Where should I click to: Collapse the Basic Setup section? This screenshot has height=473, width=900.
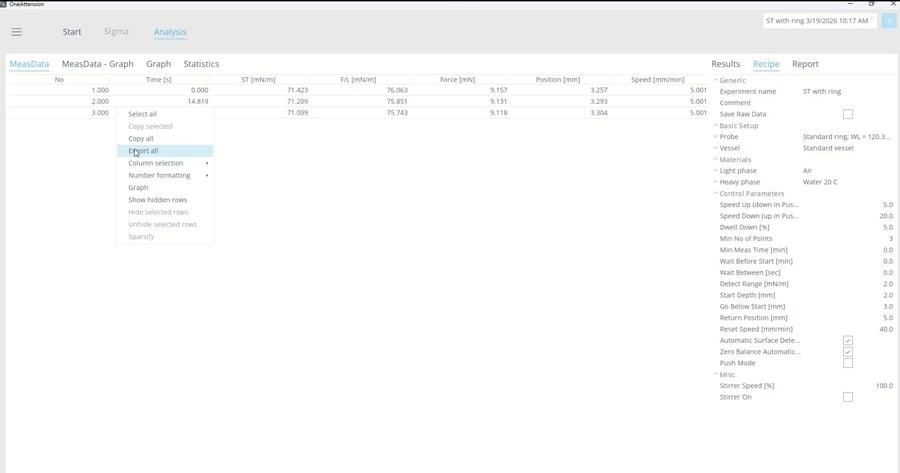click(715, 126)
